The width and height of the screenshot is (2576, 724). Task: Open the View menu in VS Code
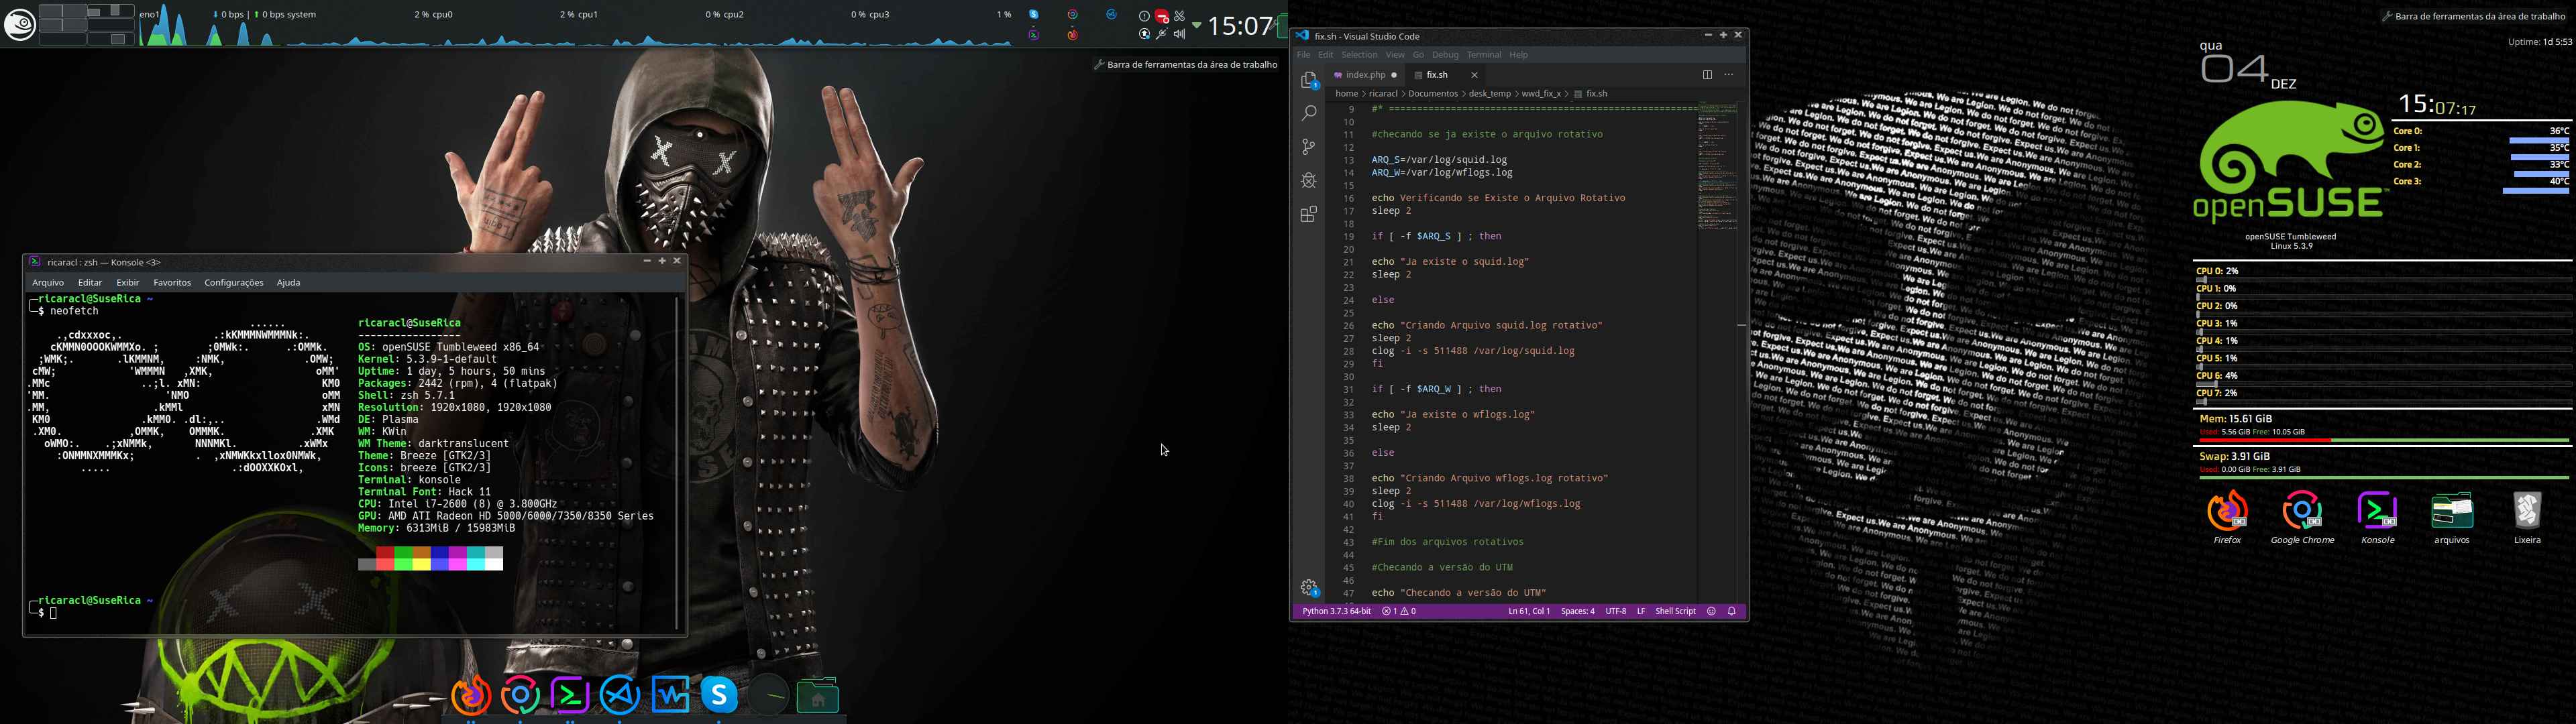click(x=1395, y=55)
